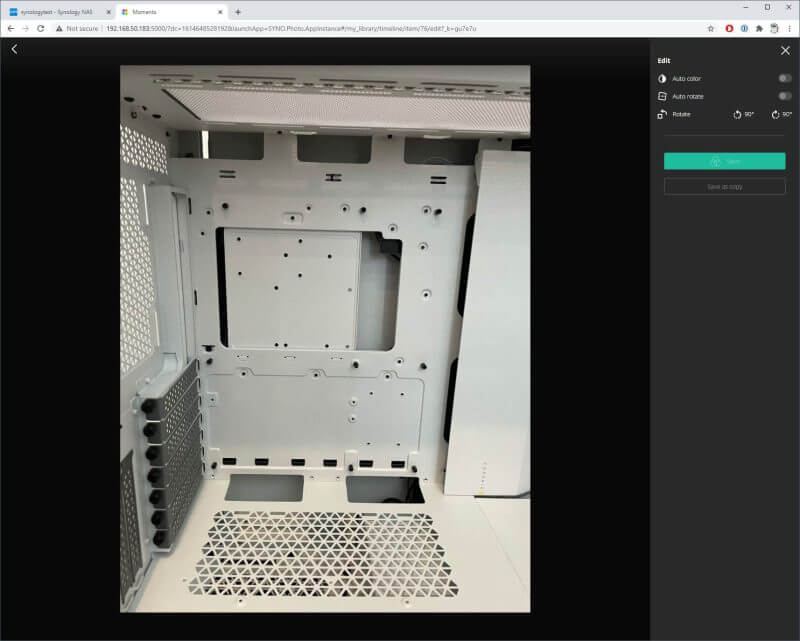The image size is (800, 641).
Task: Reload the page in the browser
Action: click(41, 28)
